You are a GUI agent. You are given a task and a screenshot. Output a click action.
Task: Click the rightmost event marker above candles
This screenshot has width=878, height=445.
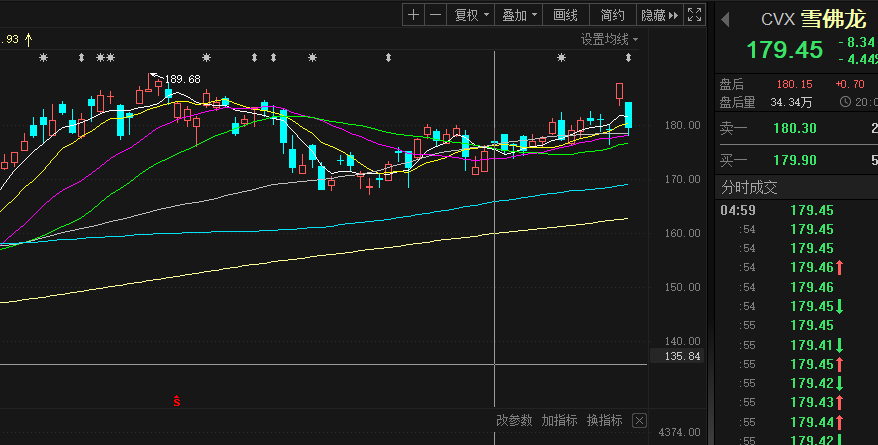pyautogui.click(x=586, y=58)
